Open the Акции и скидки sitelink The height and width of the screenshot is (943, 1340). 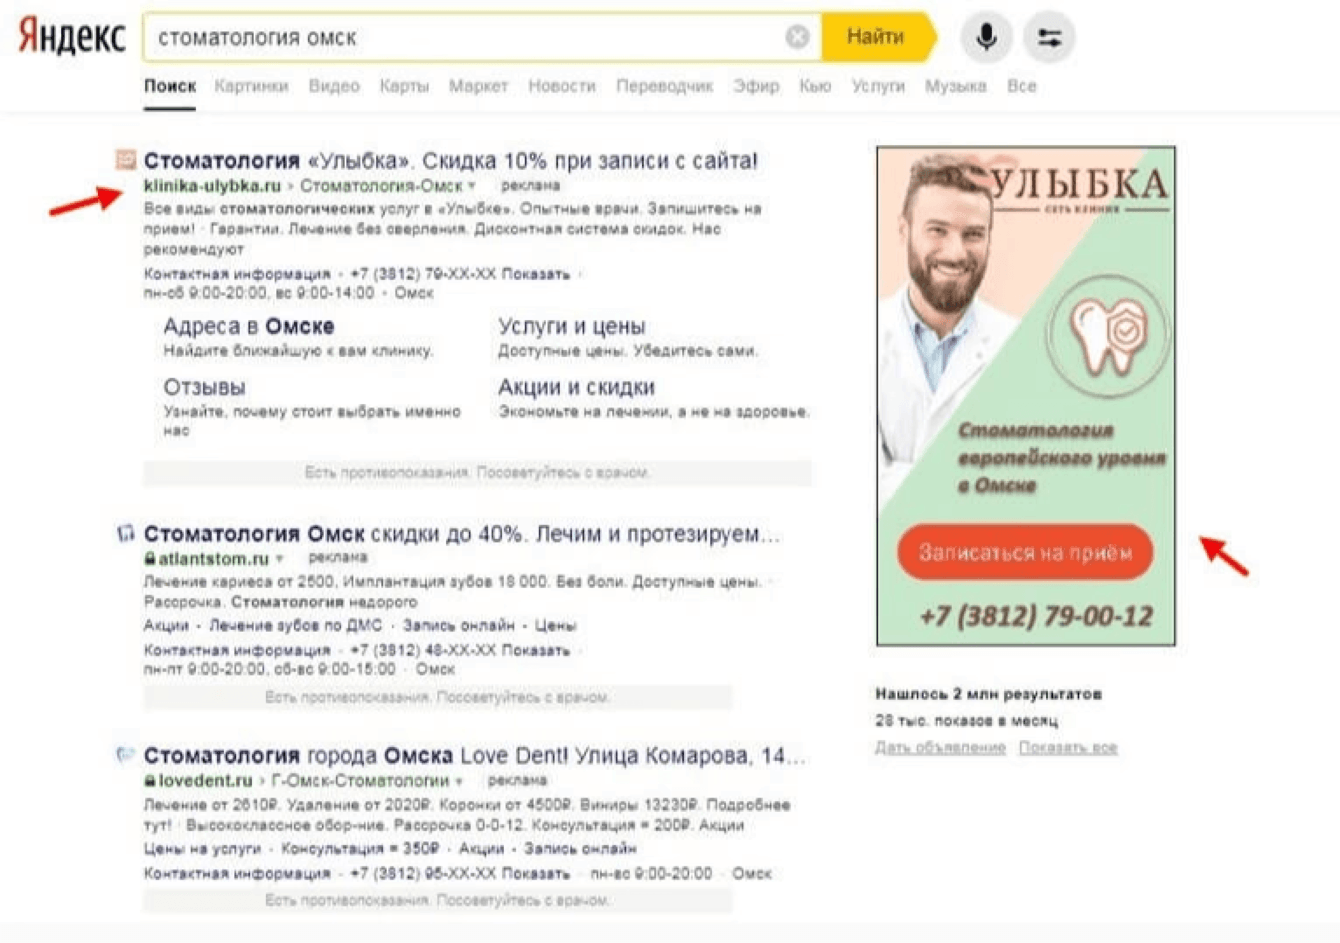[577, 387]
